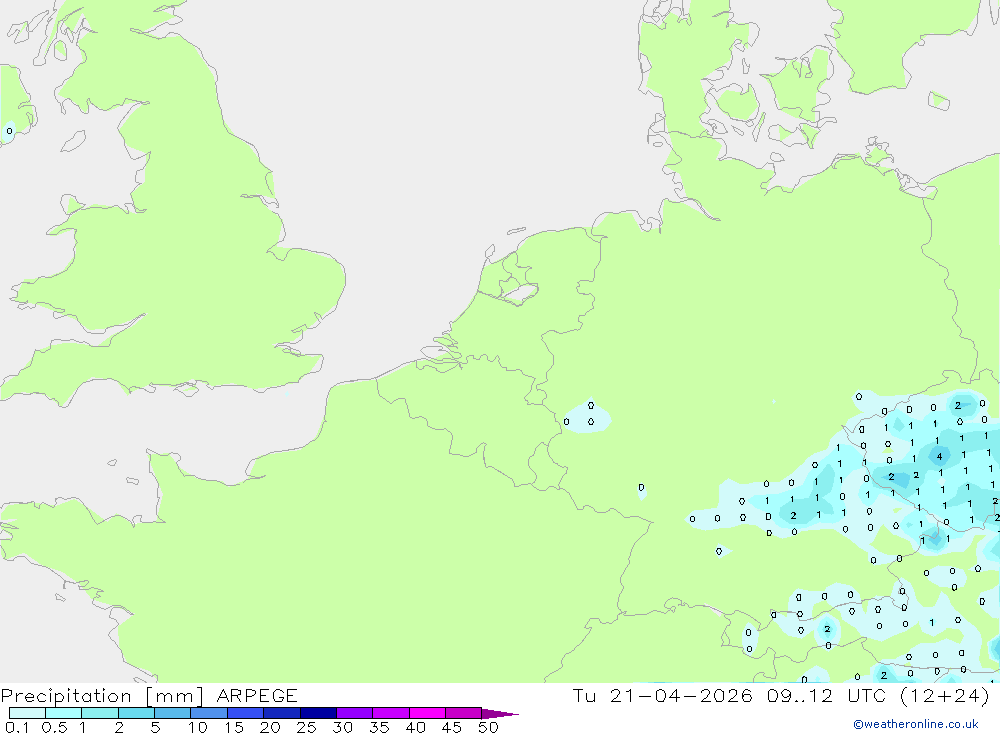Viewport: 1000px width, 733px height.
Task: Click the "[mm]" unit label
Action: tap(175, 696)
